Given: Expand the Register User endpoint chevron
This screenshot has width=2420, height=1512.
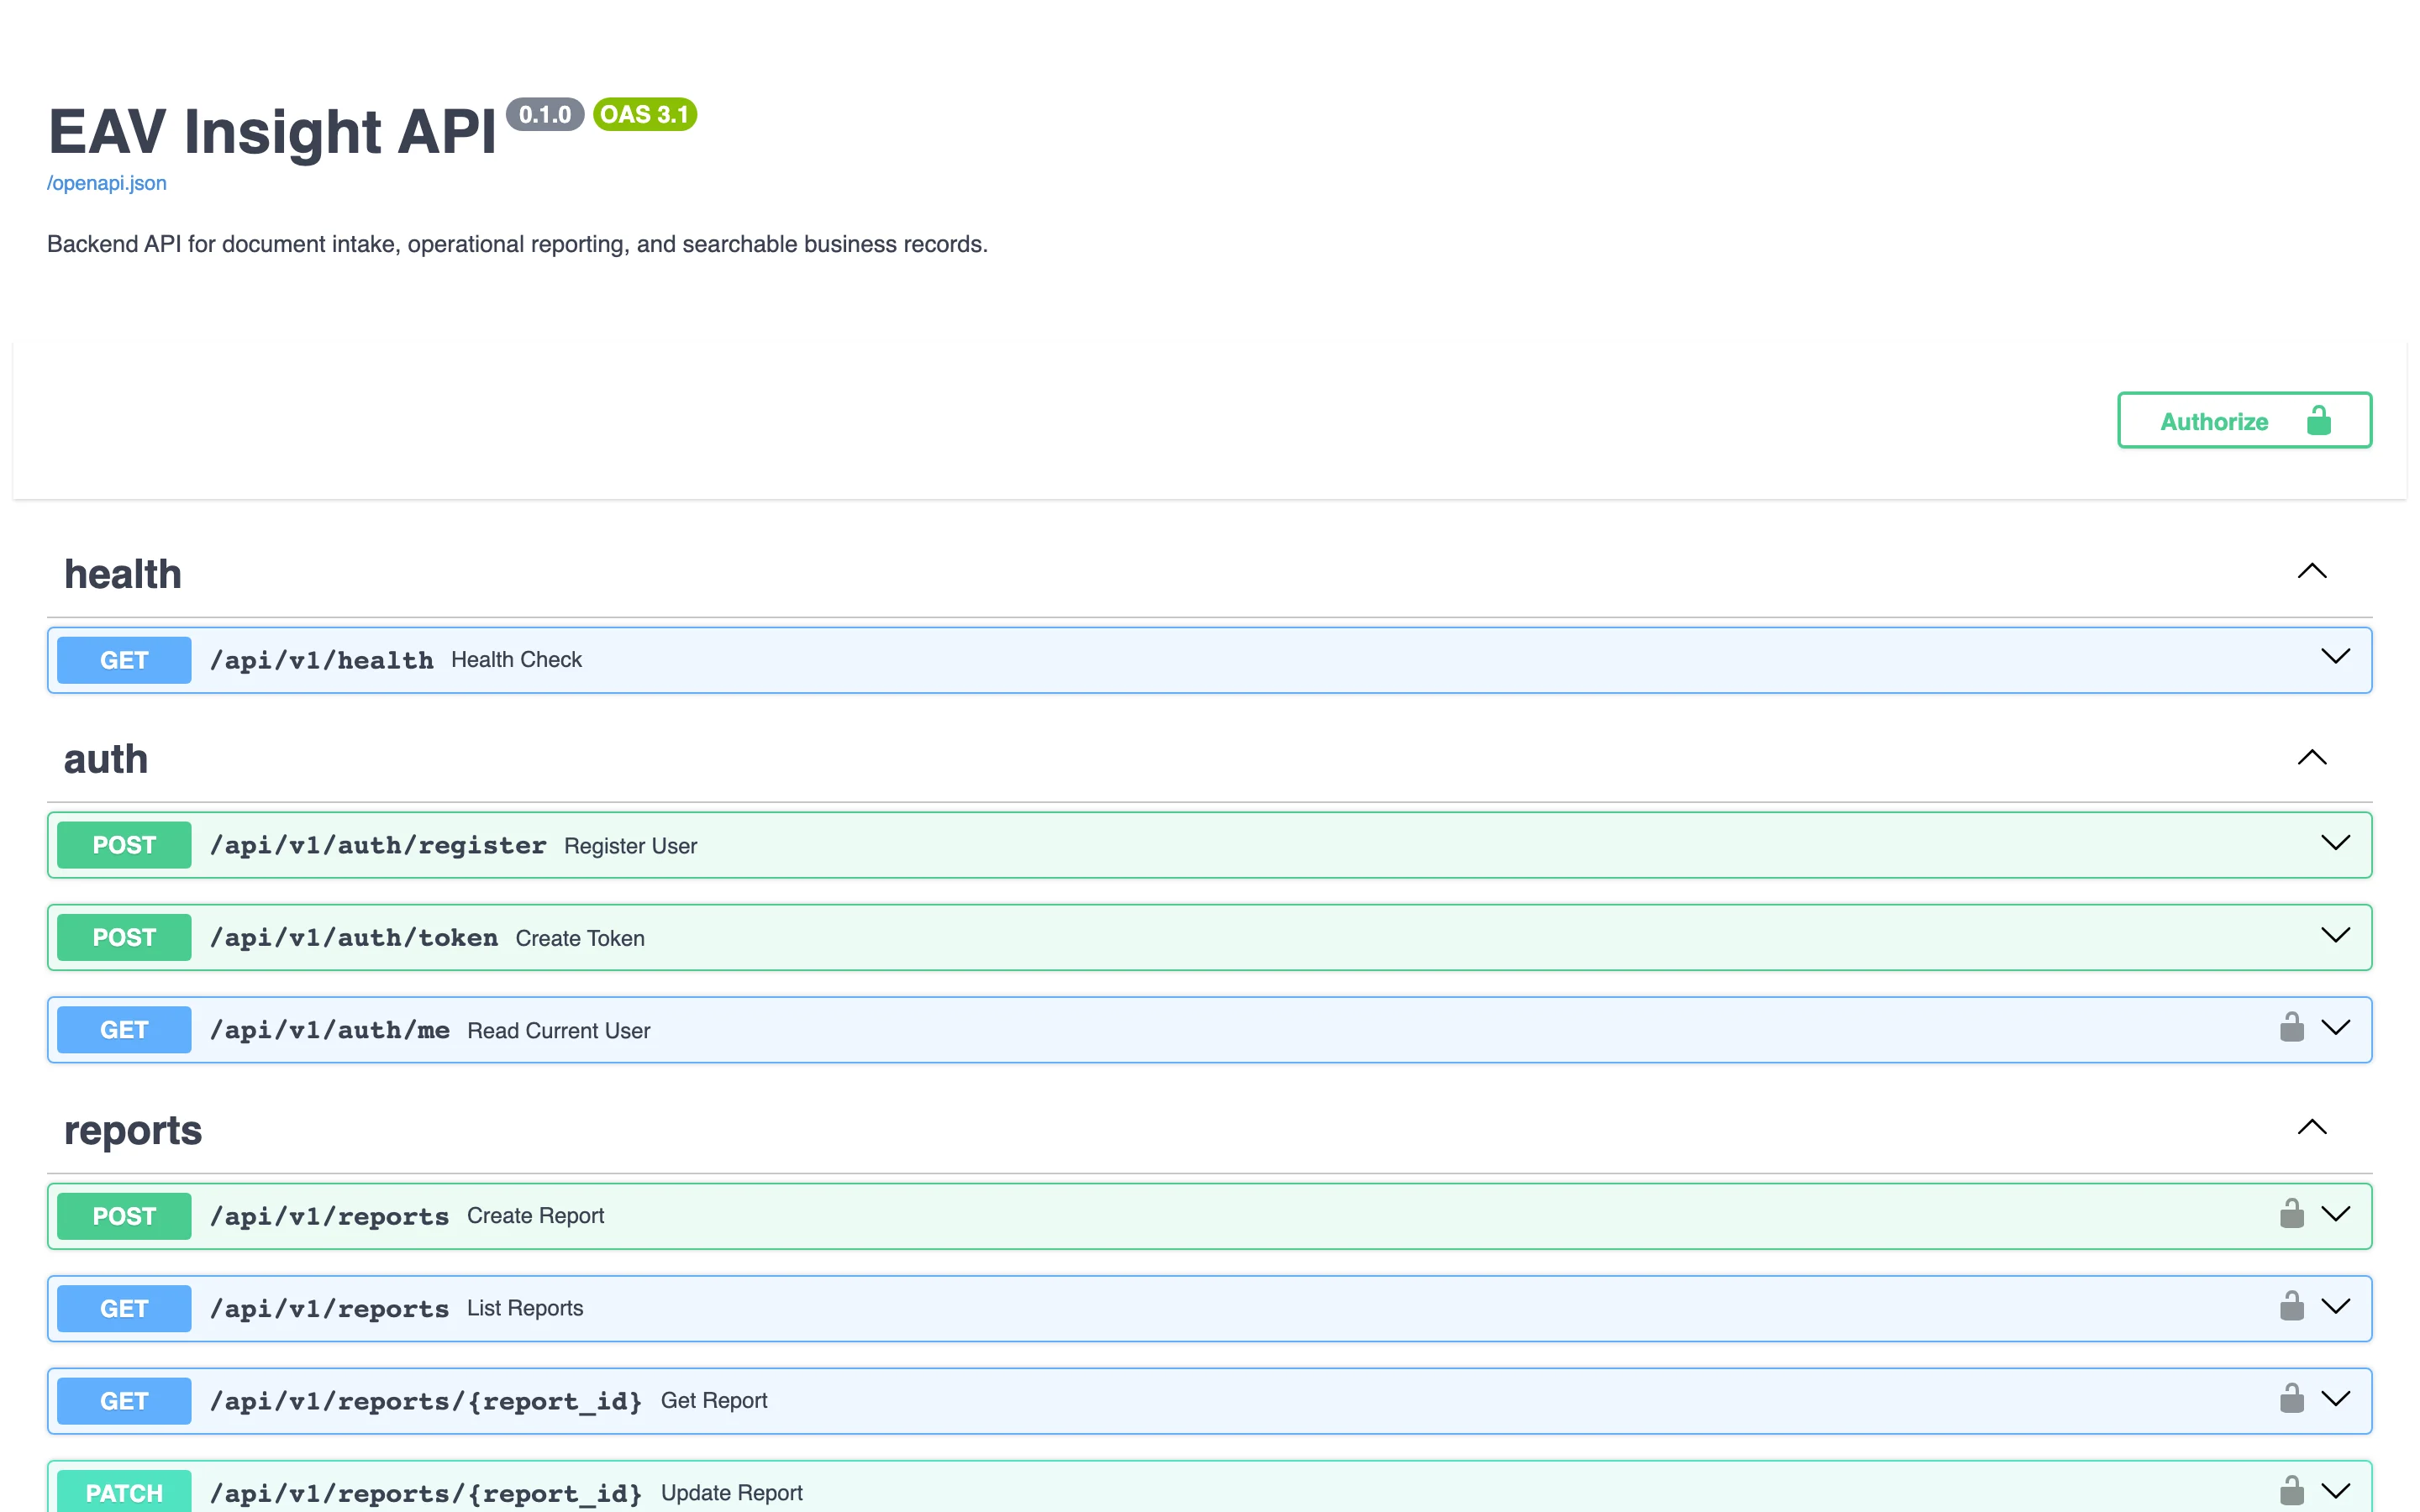Looking at the screenshot, I should tap(2335, 842).
